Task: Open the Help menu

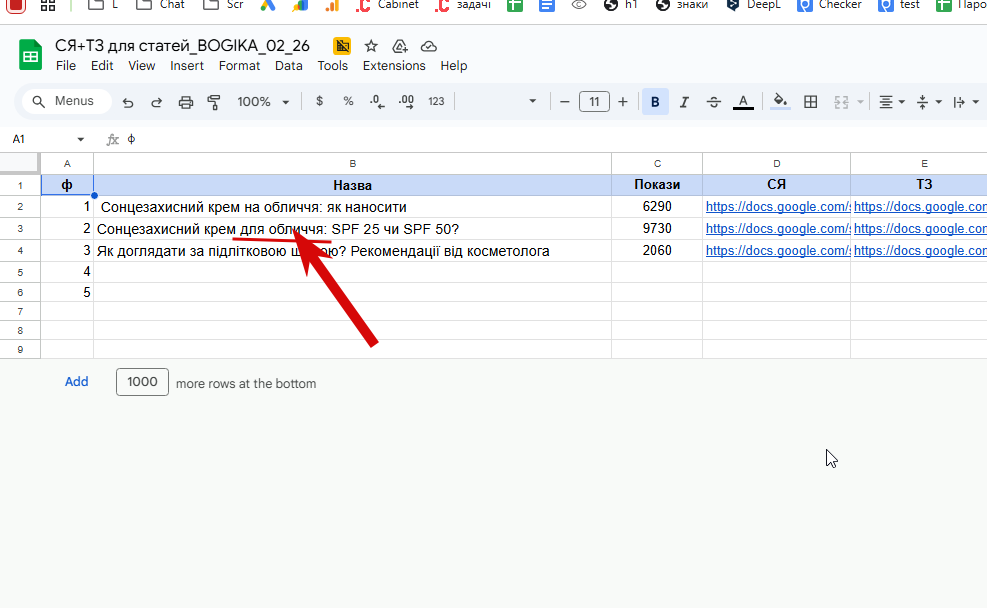Action: pyautogui.click(x=454, y=66)
